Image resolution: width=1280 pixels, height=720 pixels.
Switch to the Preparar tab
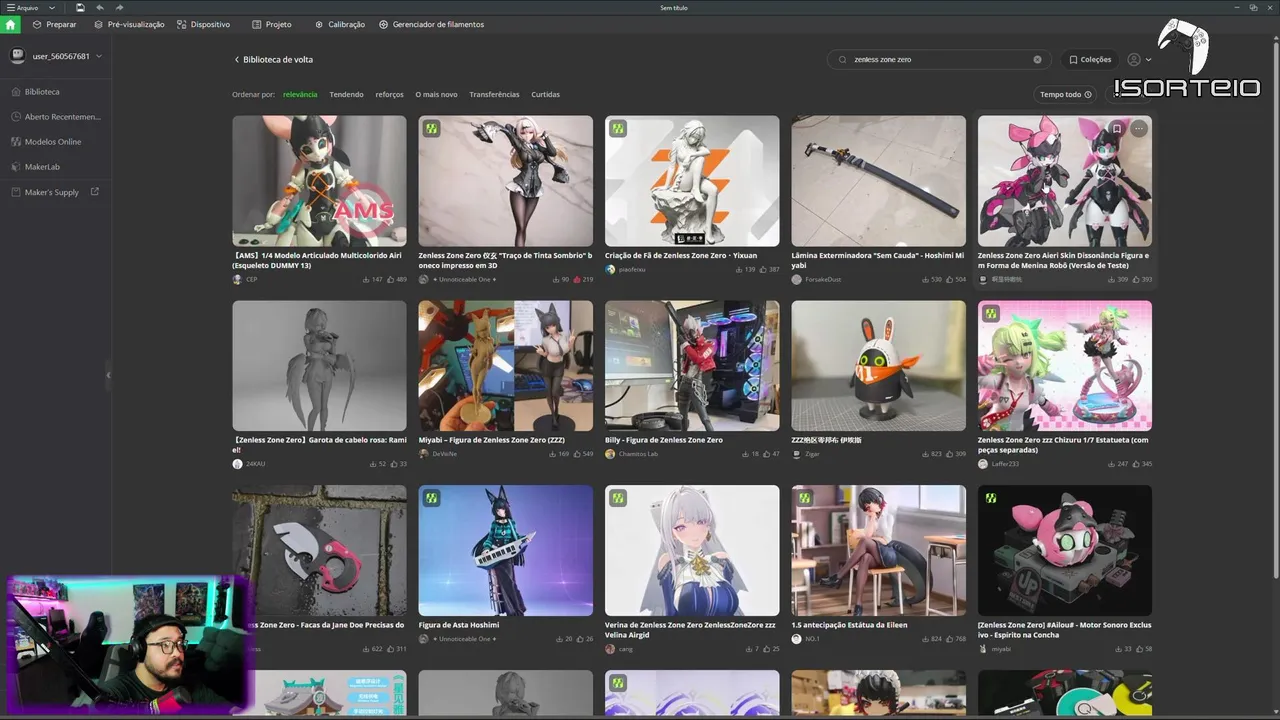[x=54, y=24]
